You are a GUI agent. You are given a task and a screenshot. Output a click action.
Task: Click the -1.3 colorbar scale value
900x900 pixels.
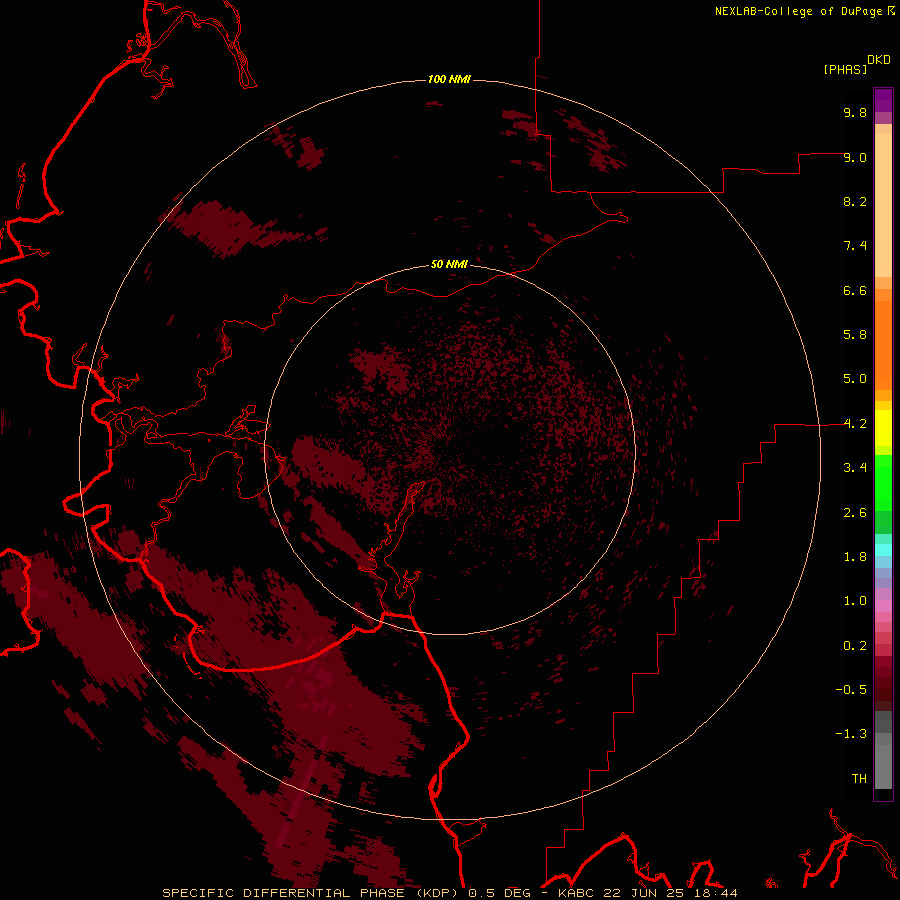tap(851, 734)
